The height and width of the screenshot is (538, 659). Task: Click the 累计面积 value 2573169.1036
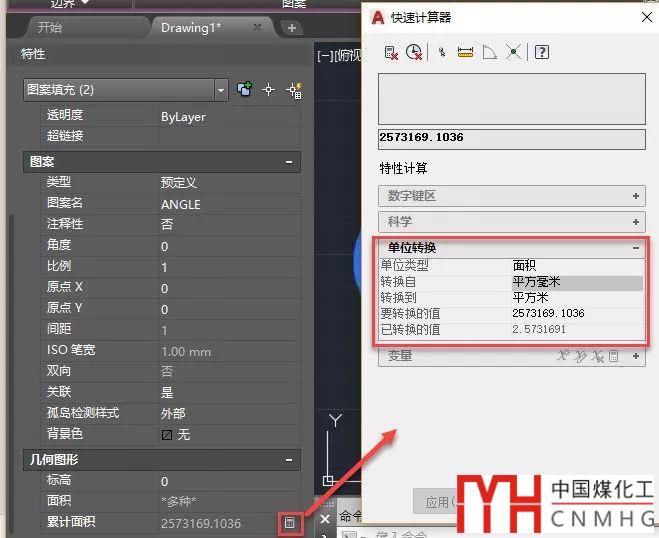219,523
